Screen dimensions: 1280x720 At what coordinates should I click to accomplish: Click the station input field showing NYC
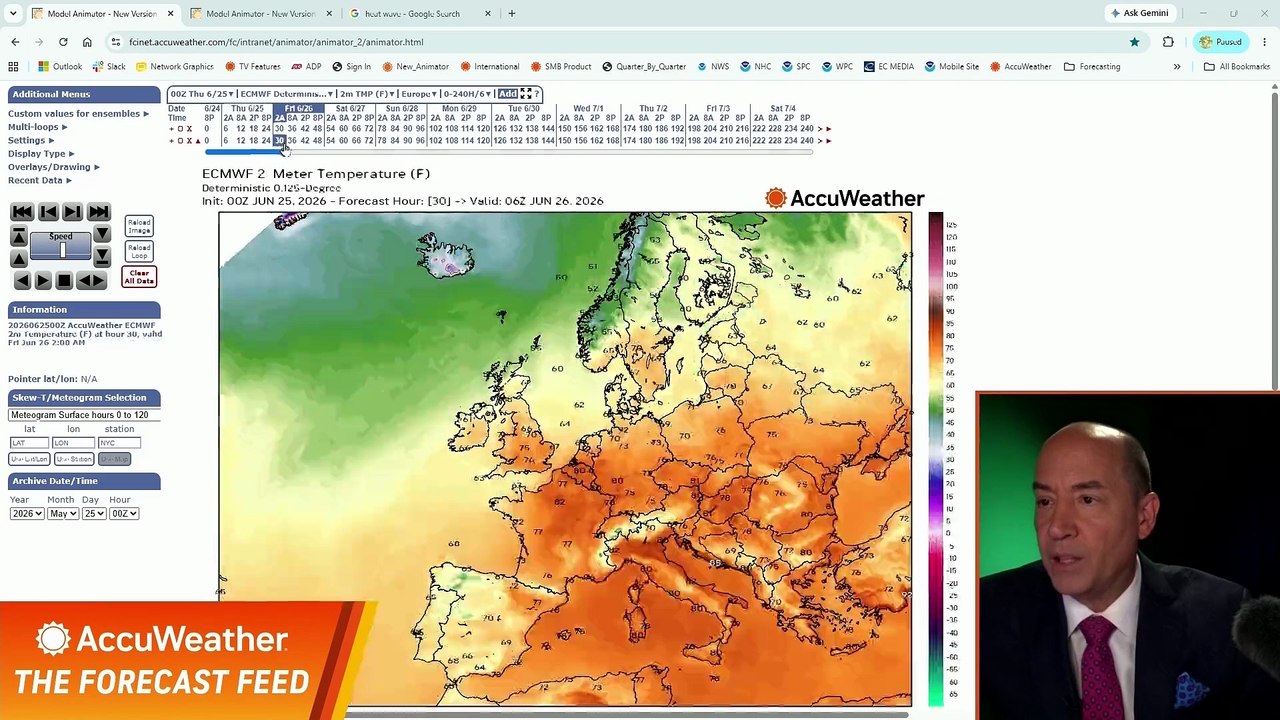click(x=119, y=442)
